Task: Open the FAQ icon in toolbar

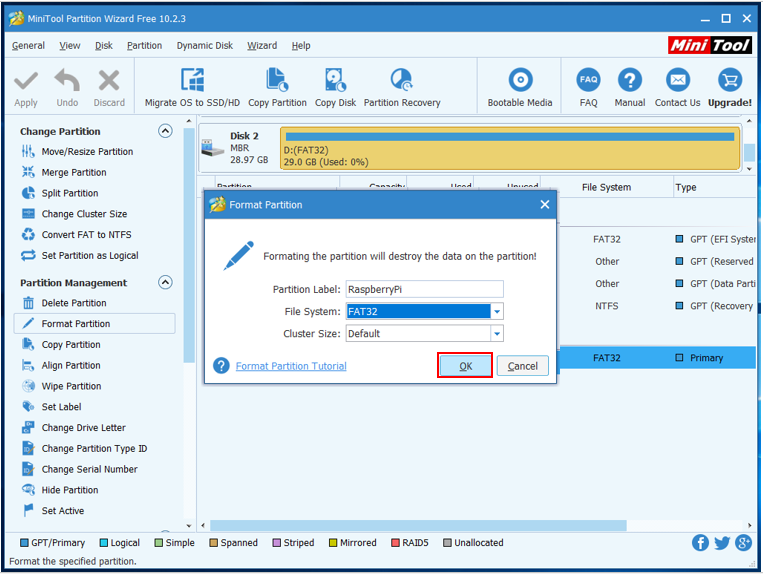Action: (x=588, y=80)
